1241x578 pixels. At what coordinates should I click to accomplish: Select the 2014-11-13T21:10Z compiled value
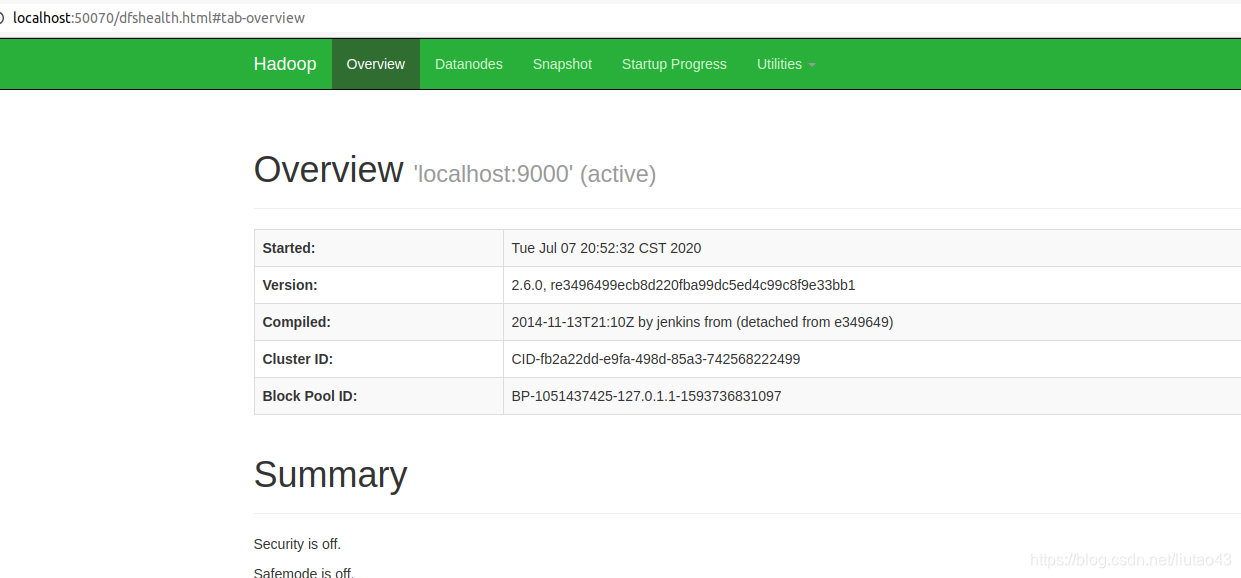coord(702,322)
